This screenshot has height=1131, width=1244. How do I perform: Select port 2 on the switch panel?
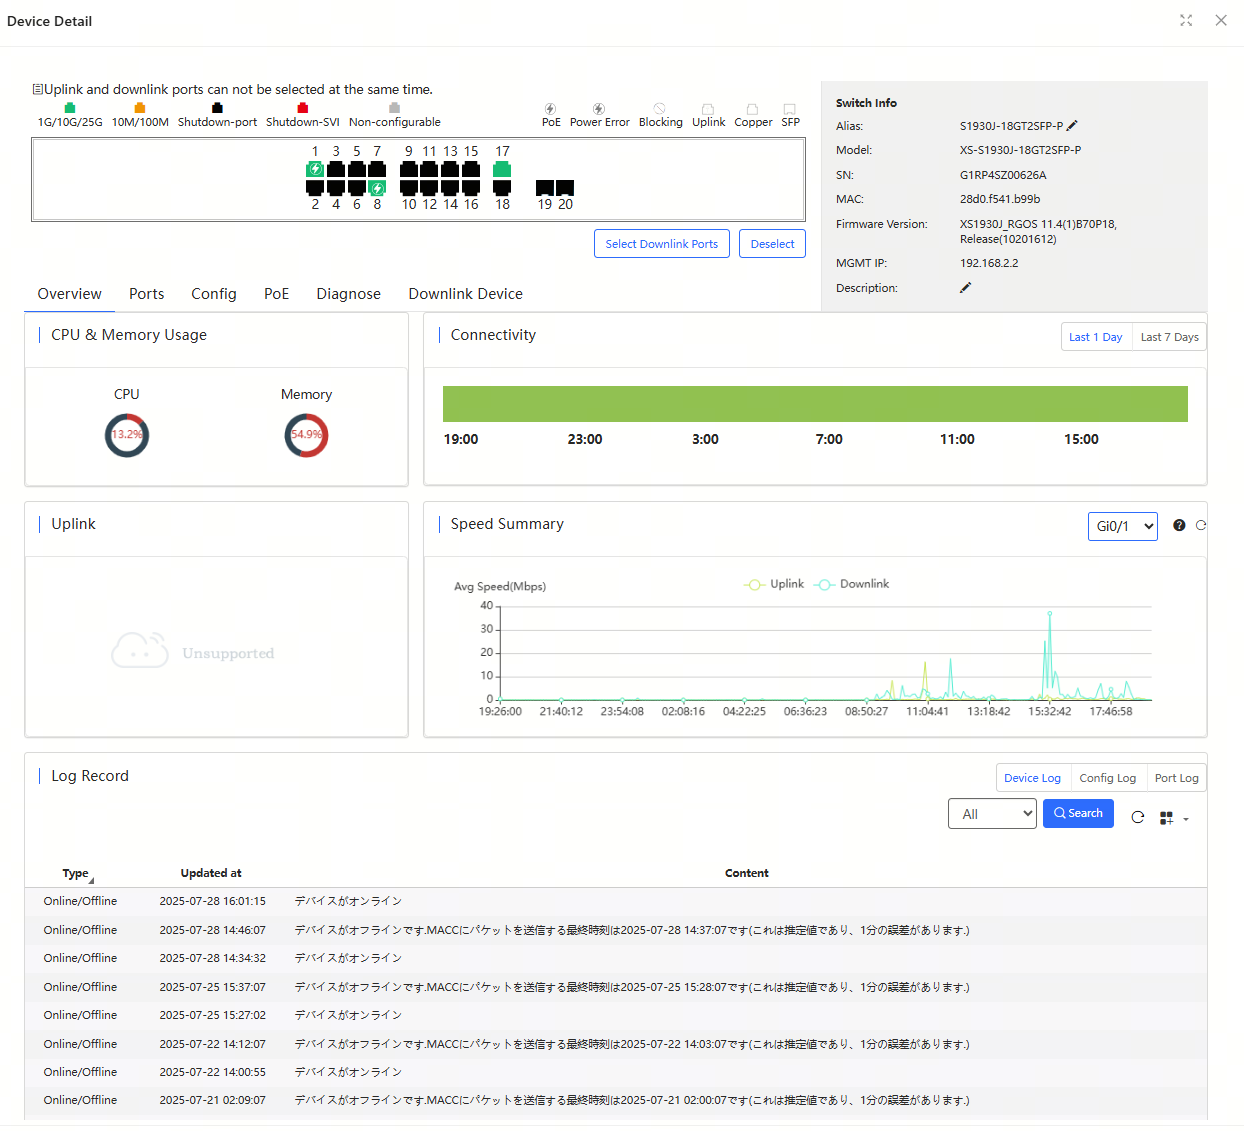[315, 187]
